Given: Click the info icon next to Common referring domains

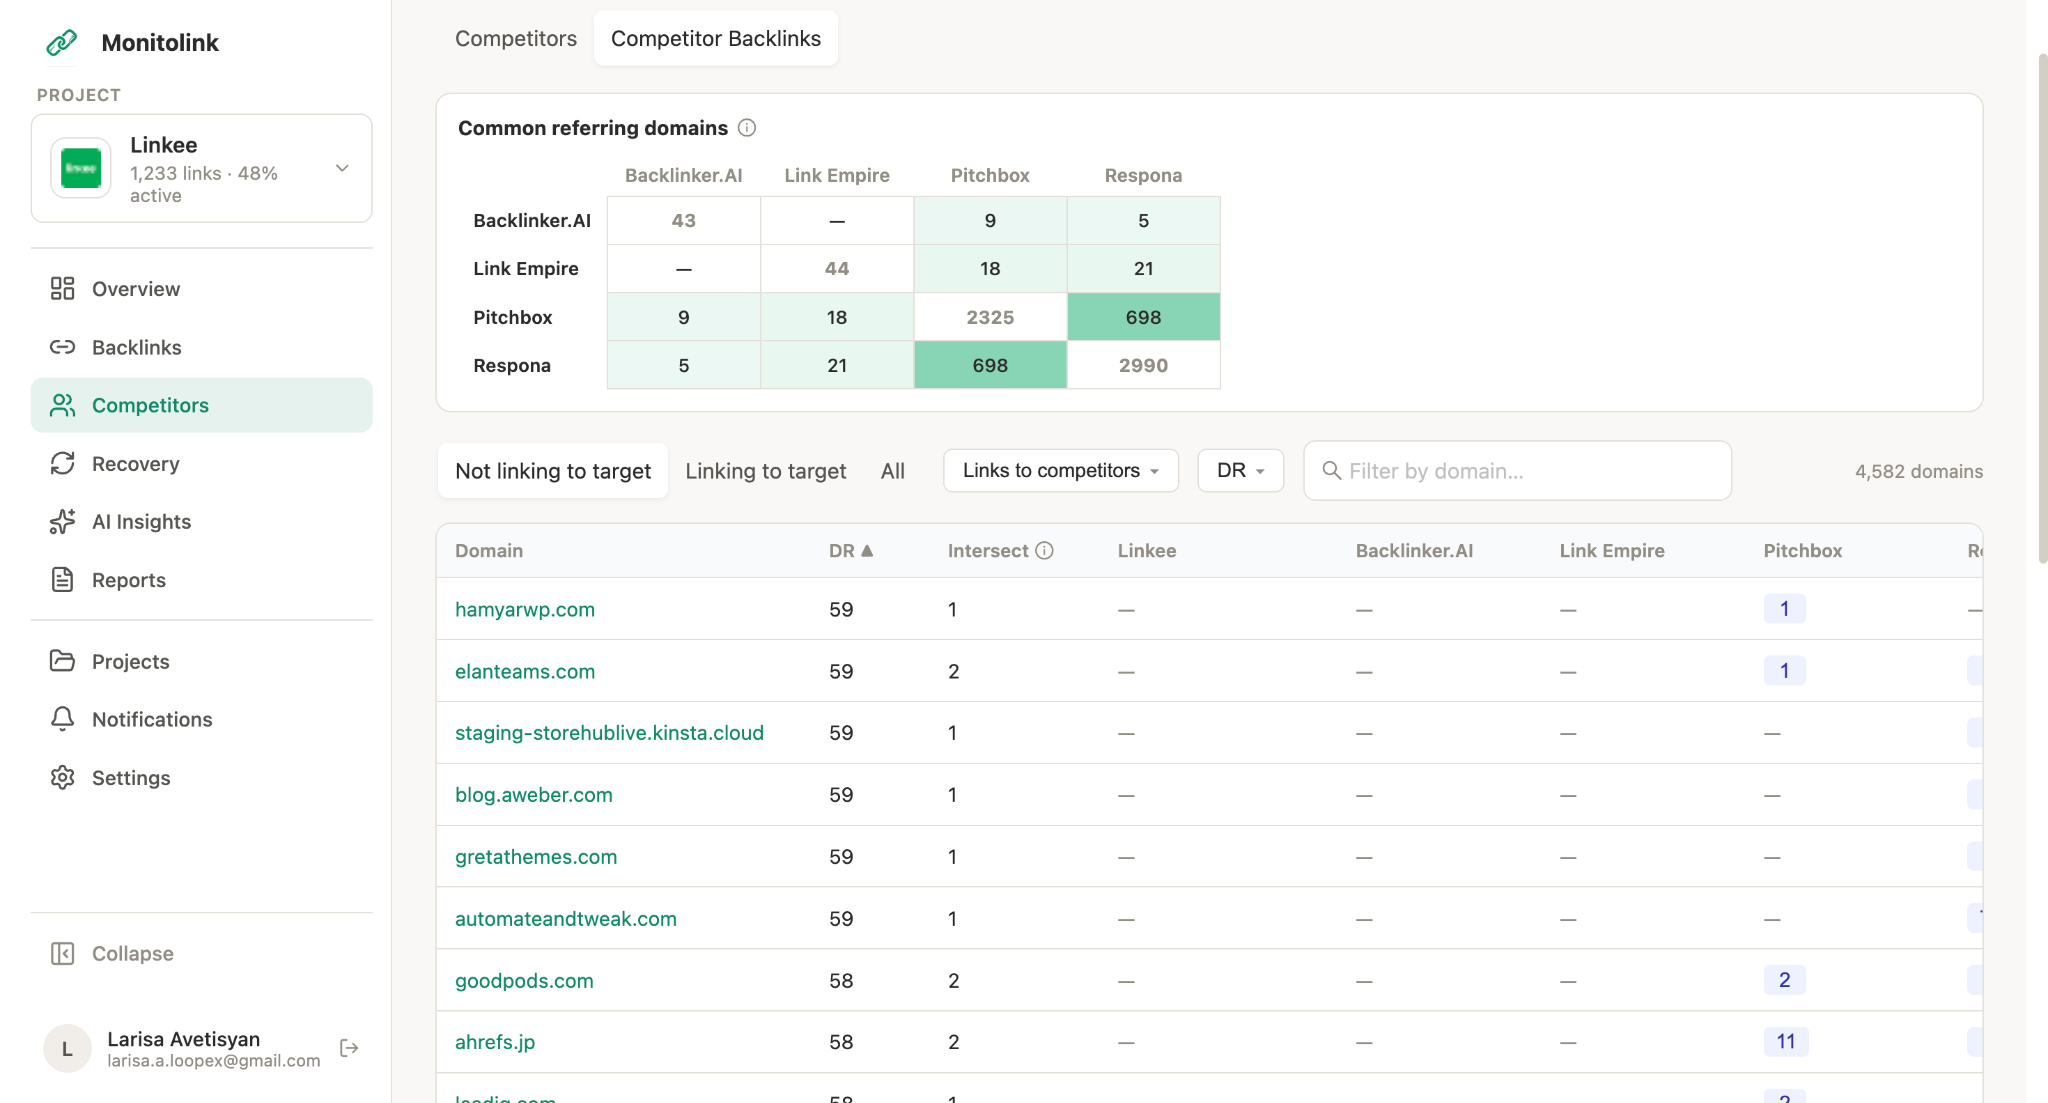Looking at the screenshot, I should [747, 128].
